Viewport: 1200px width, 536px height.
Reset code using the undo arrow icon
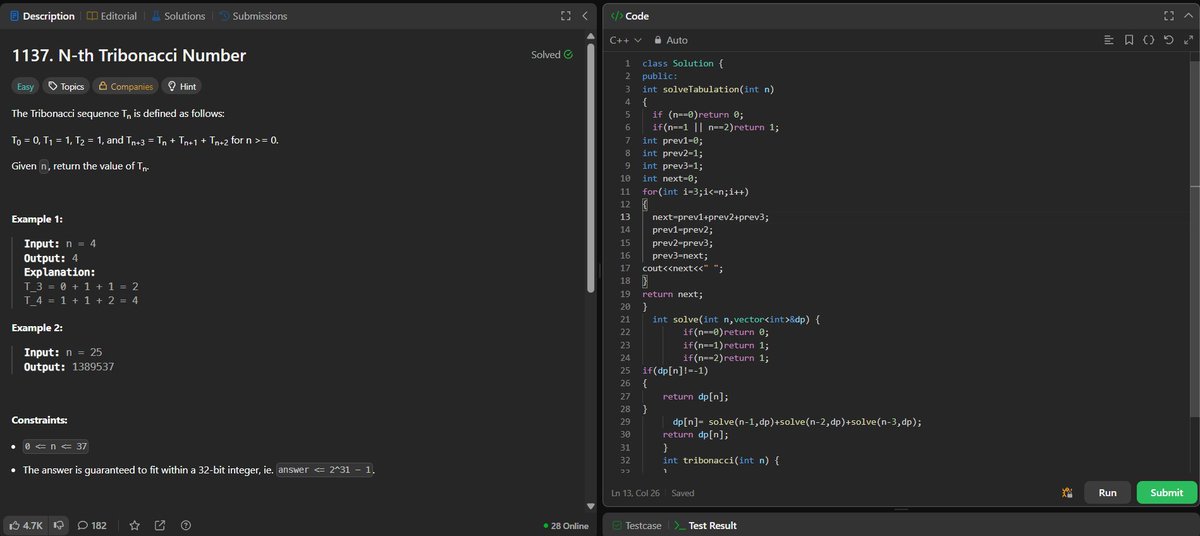(x=1168, y=40)
